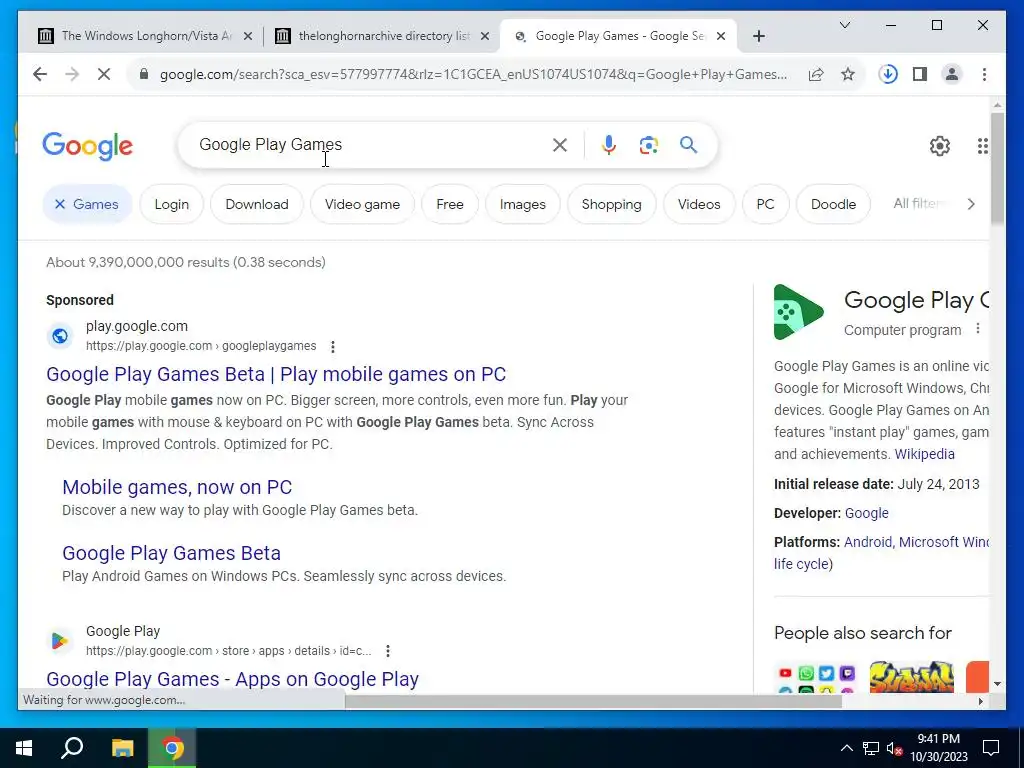Viewport: 1024px width, 768px height.
Task: Open the Developer Google link
Action: click(x=867, y=513)
